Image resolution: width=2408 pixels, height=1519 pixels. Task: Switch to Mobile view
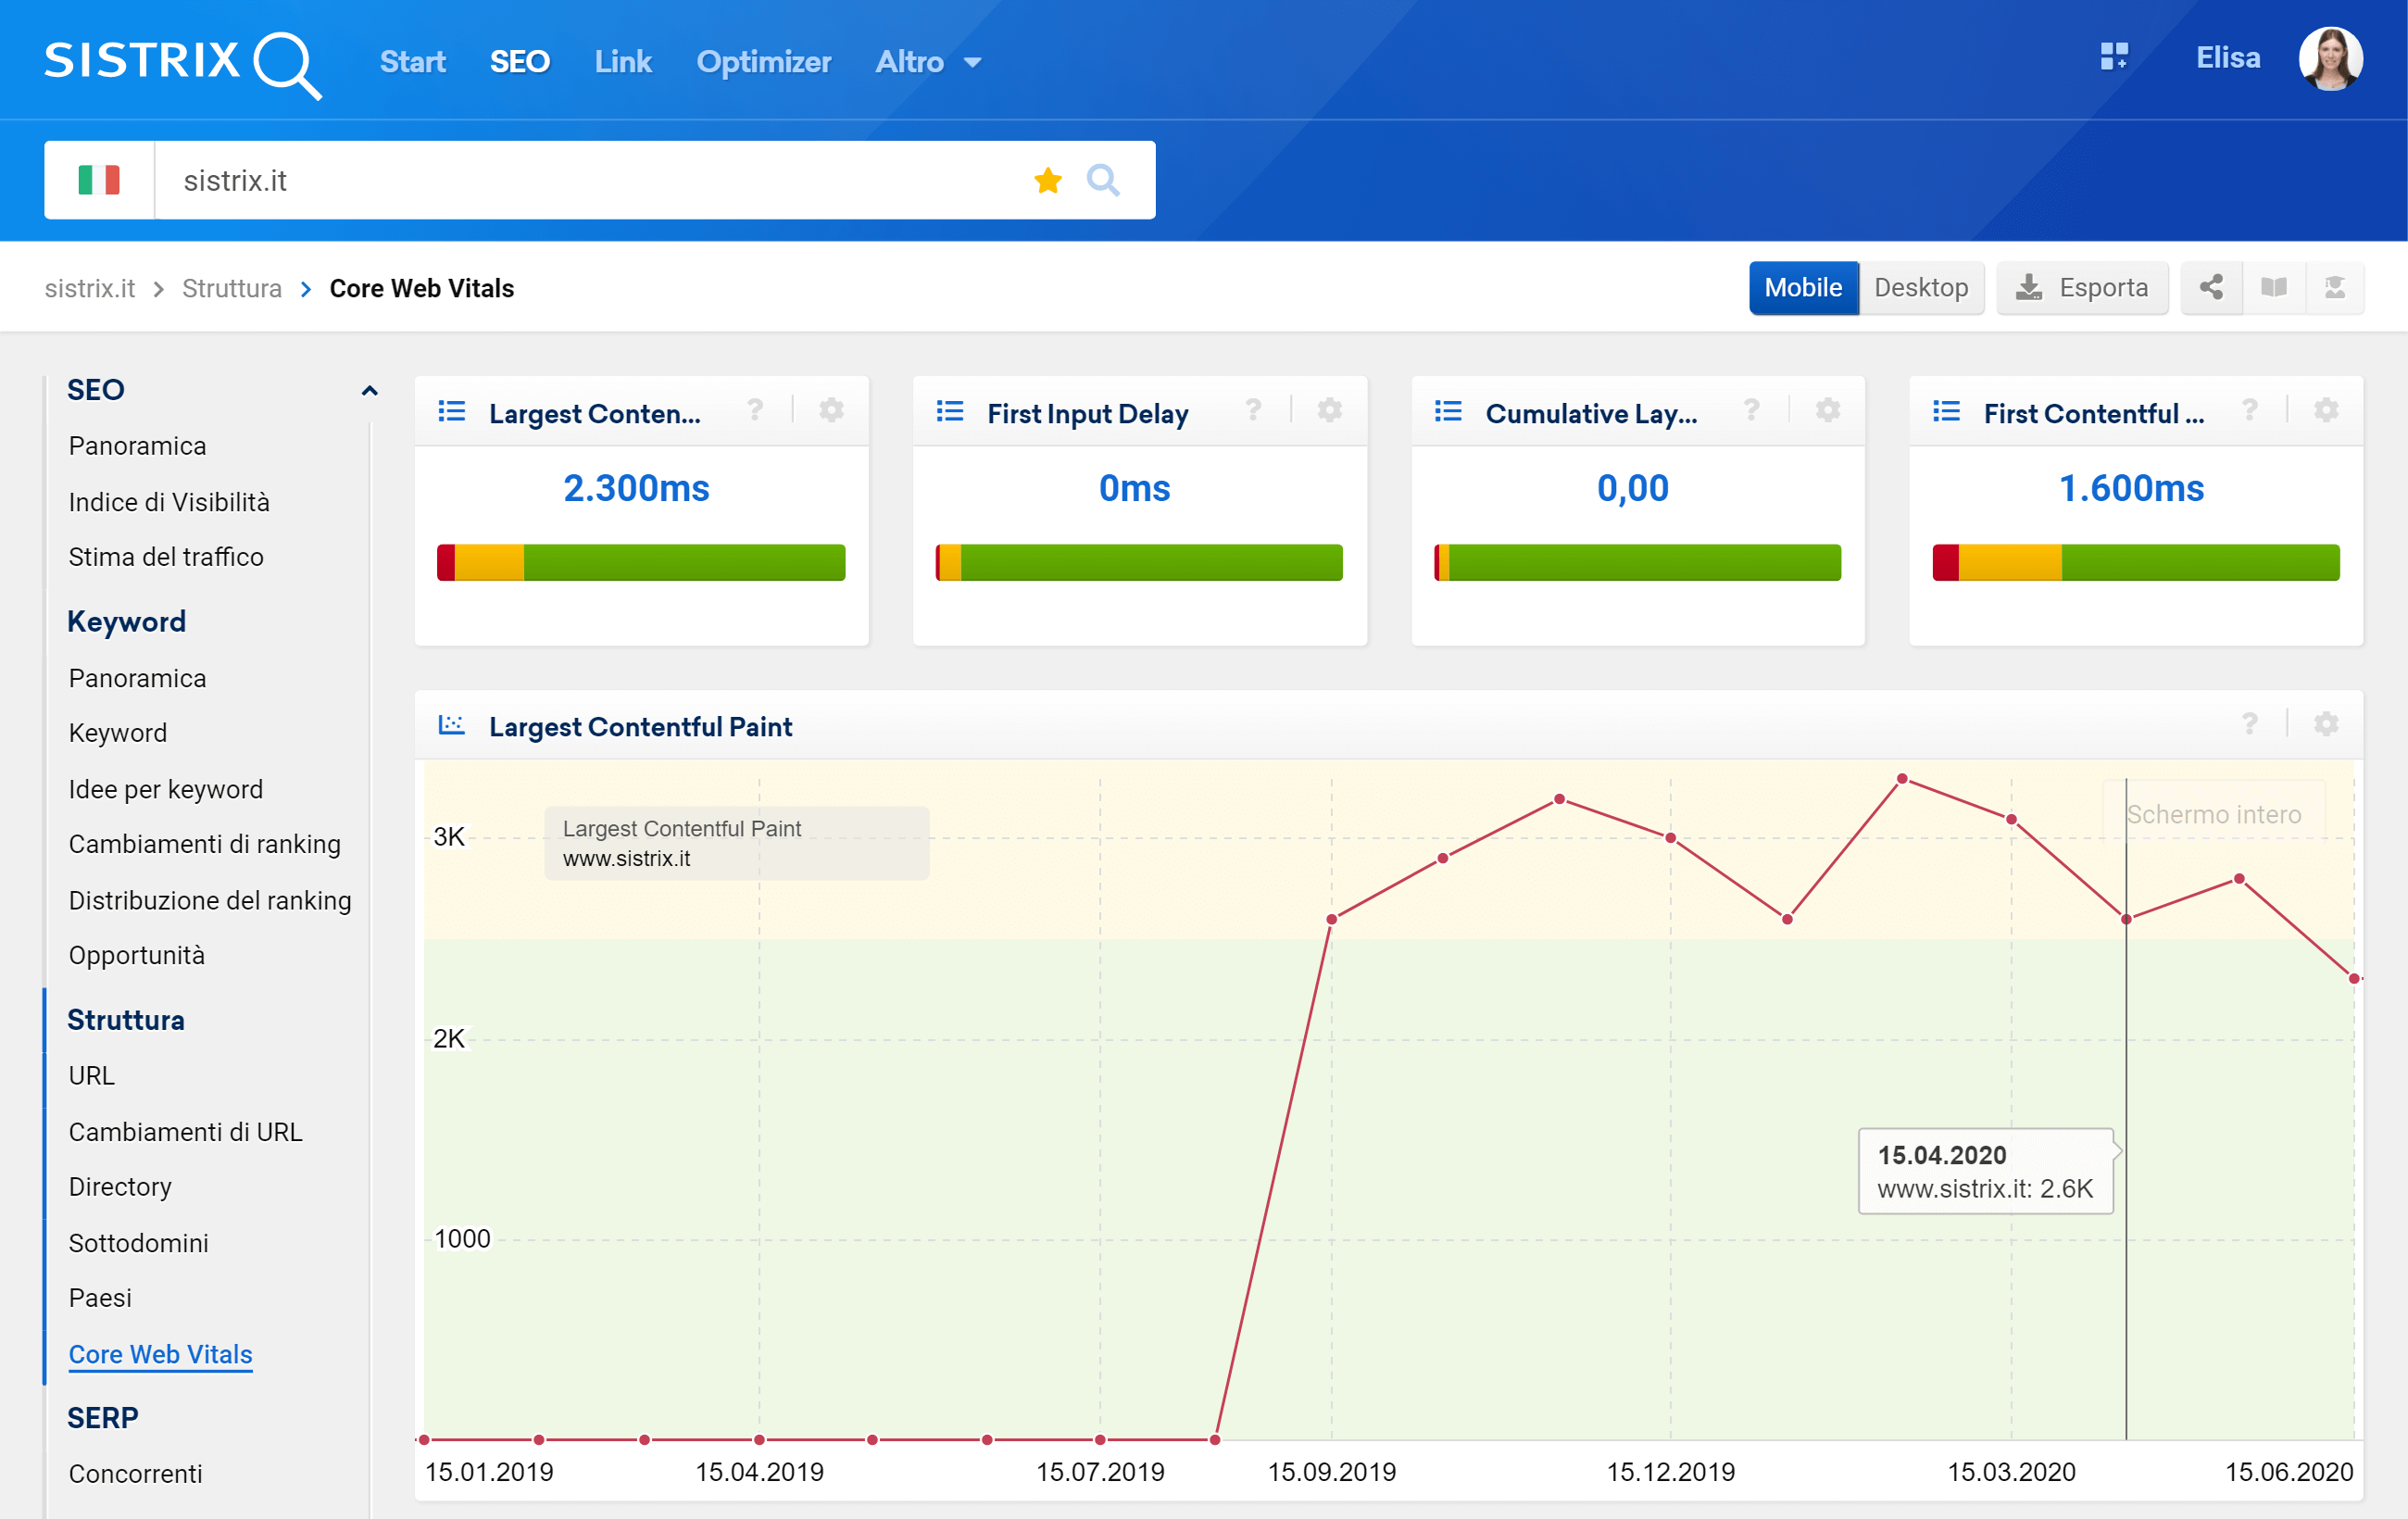[1802, 288]
